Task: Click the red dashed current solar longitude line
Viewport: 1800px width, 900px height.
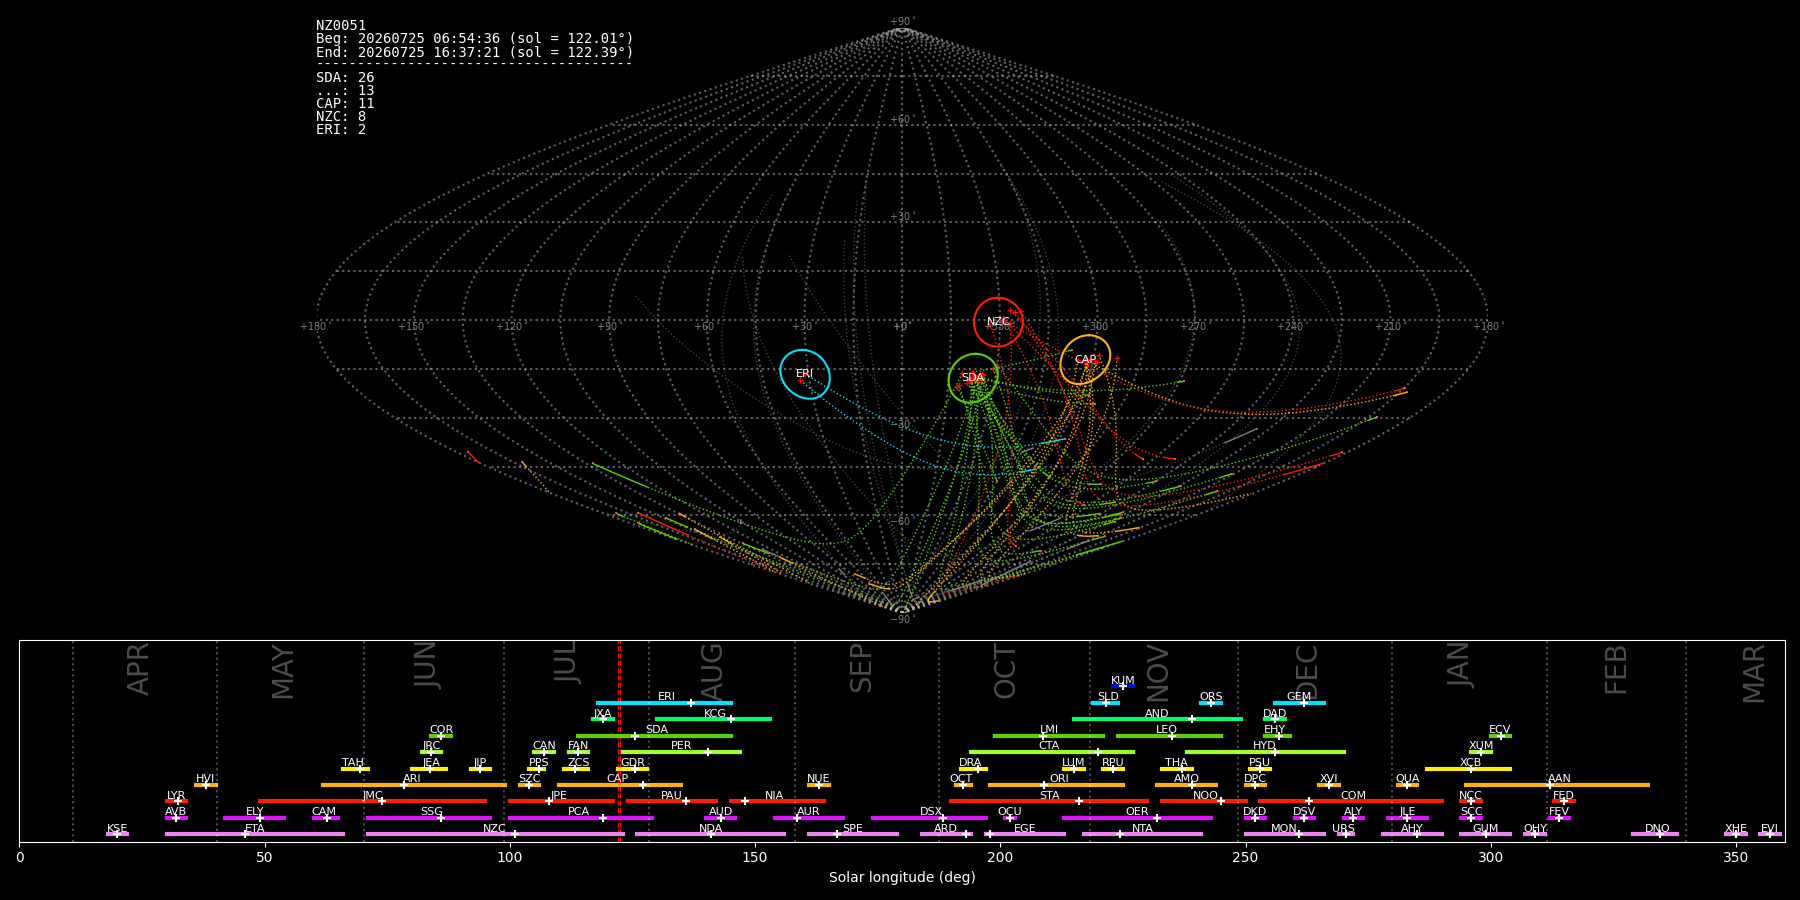Action: 619,740
